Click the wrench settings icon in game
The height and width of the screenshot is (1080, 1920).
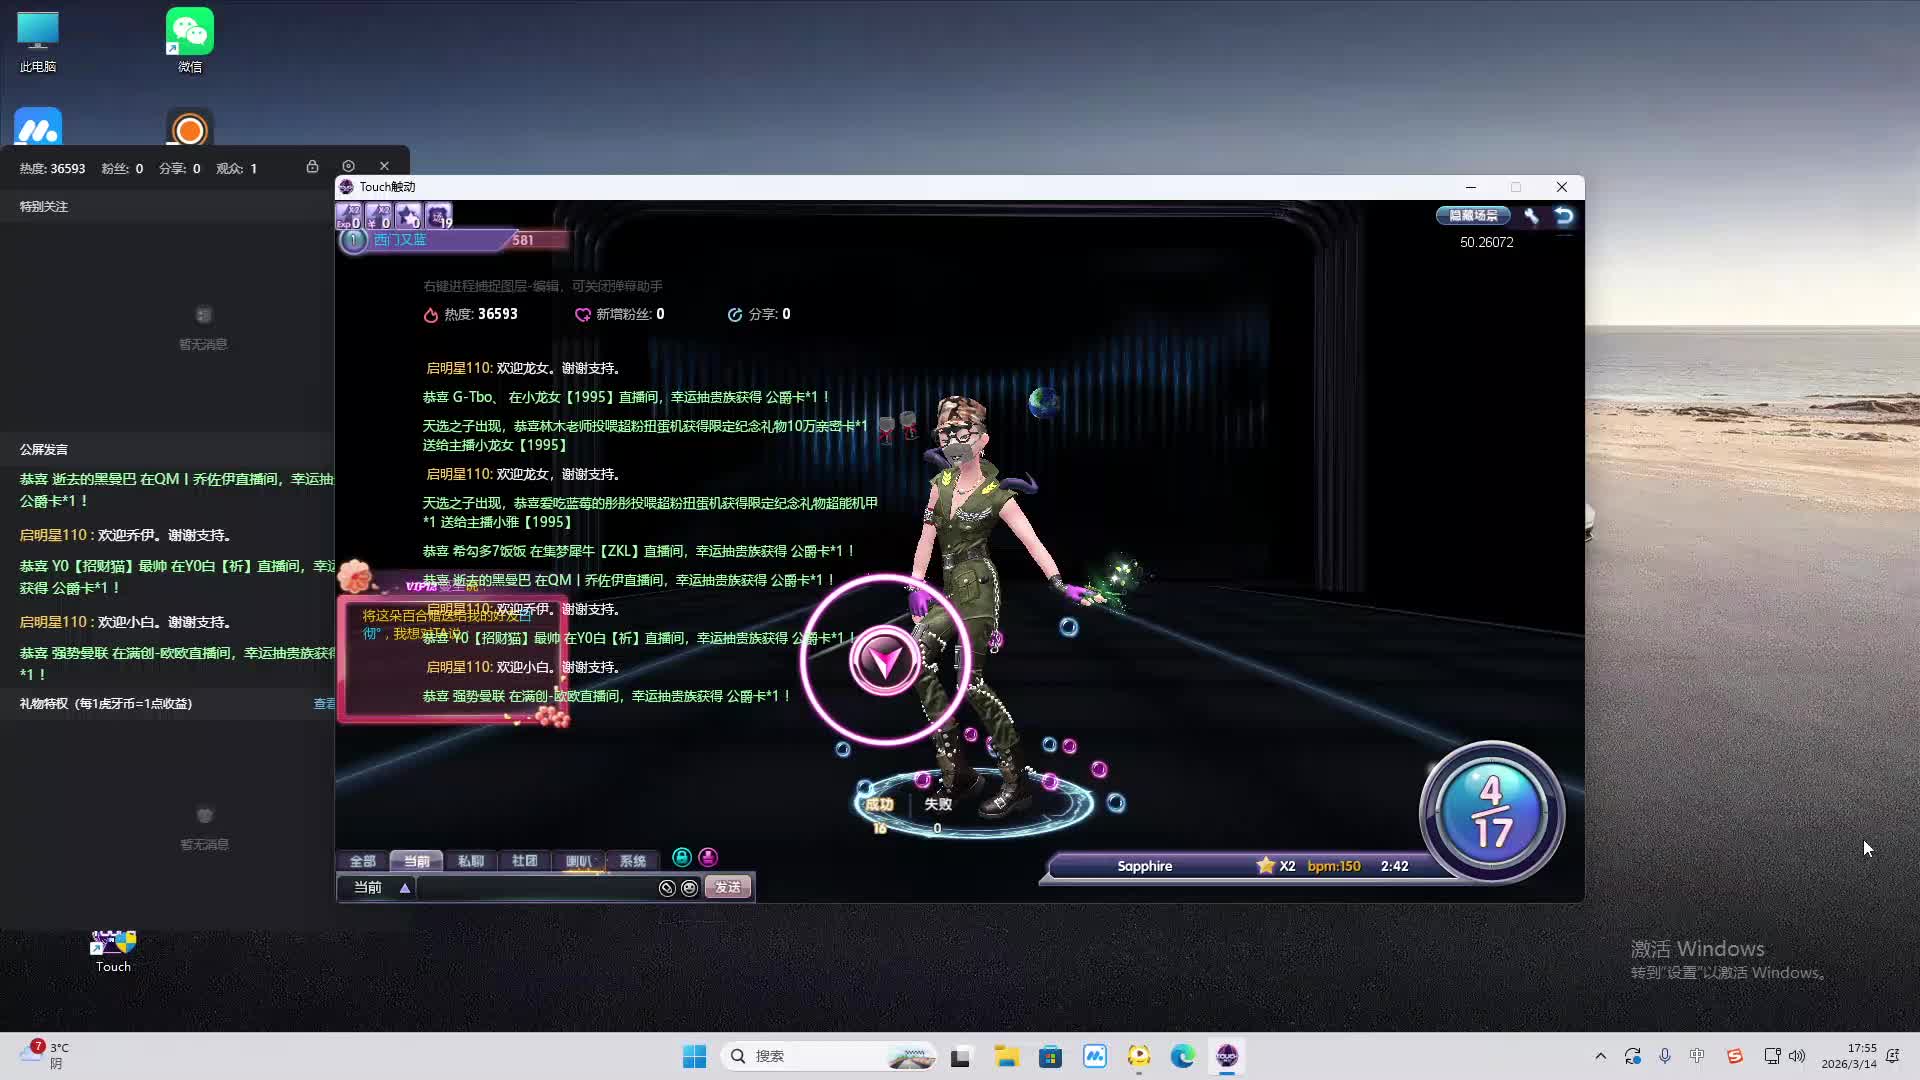point(1531,216)
